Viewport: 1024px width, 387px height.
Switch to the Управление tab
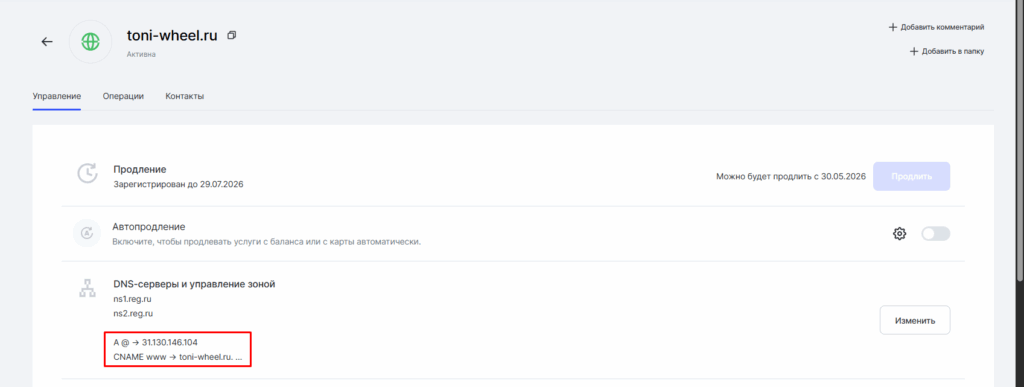(x=57, y=96)
